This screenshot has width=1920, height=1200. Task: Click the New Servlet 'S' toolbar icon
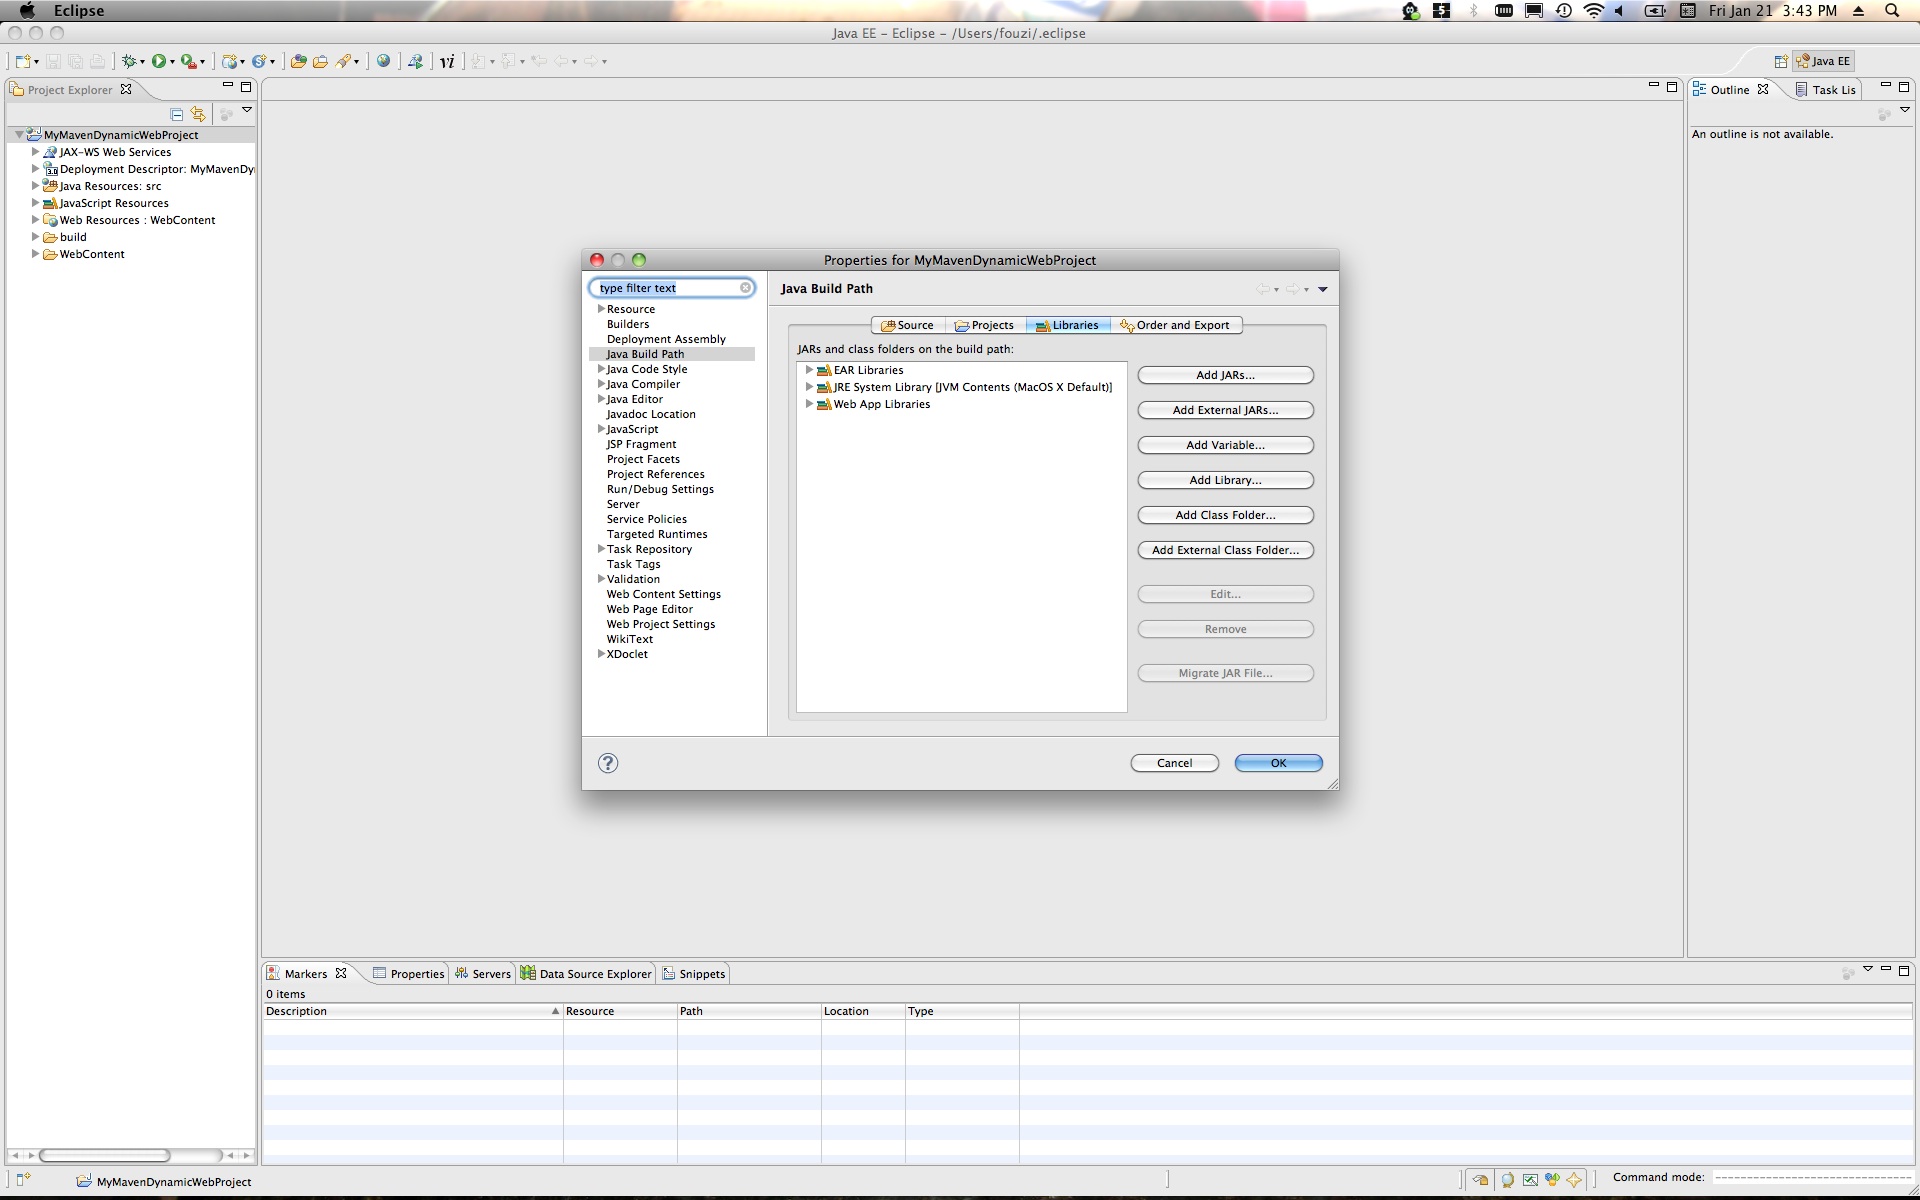click(x=260, y=61)
